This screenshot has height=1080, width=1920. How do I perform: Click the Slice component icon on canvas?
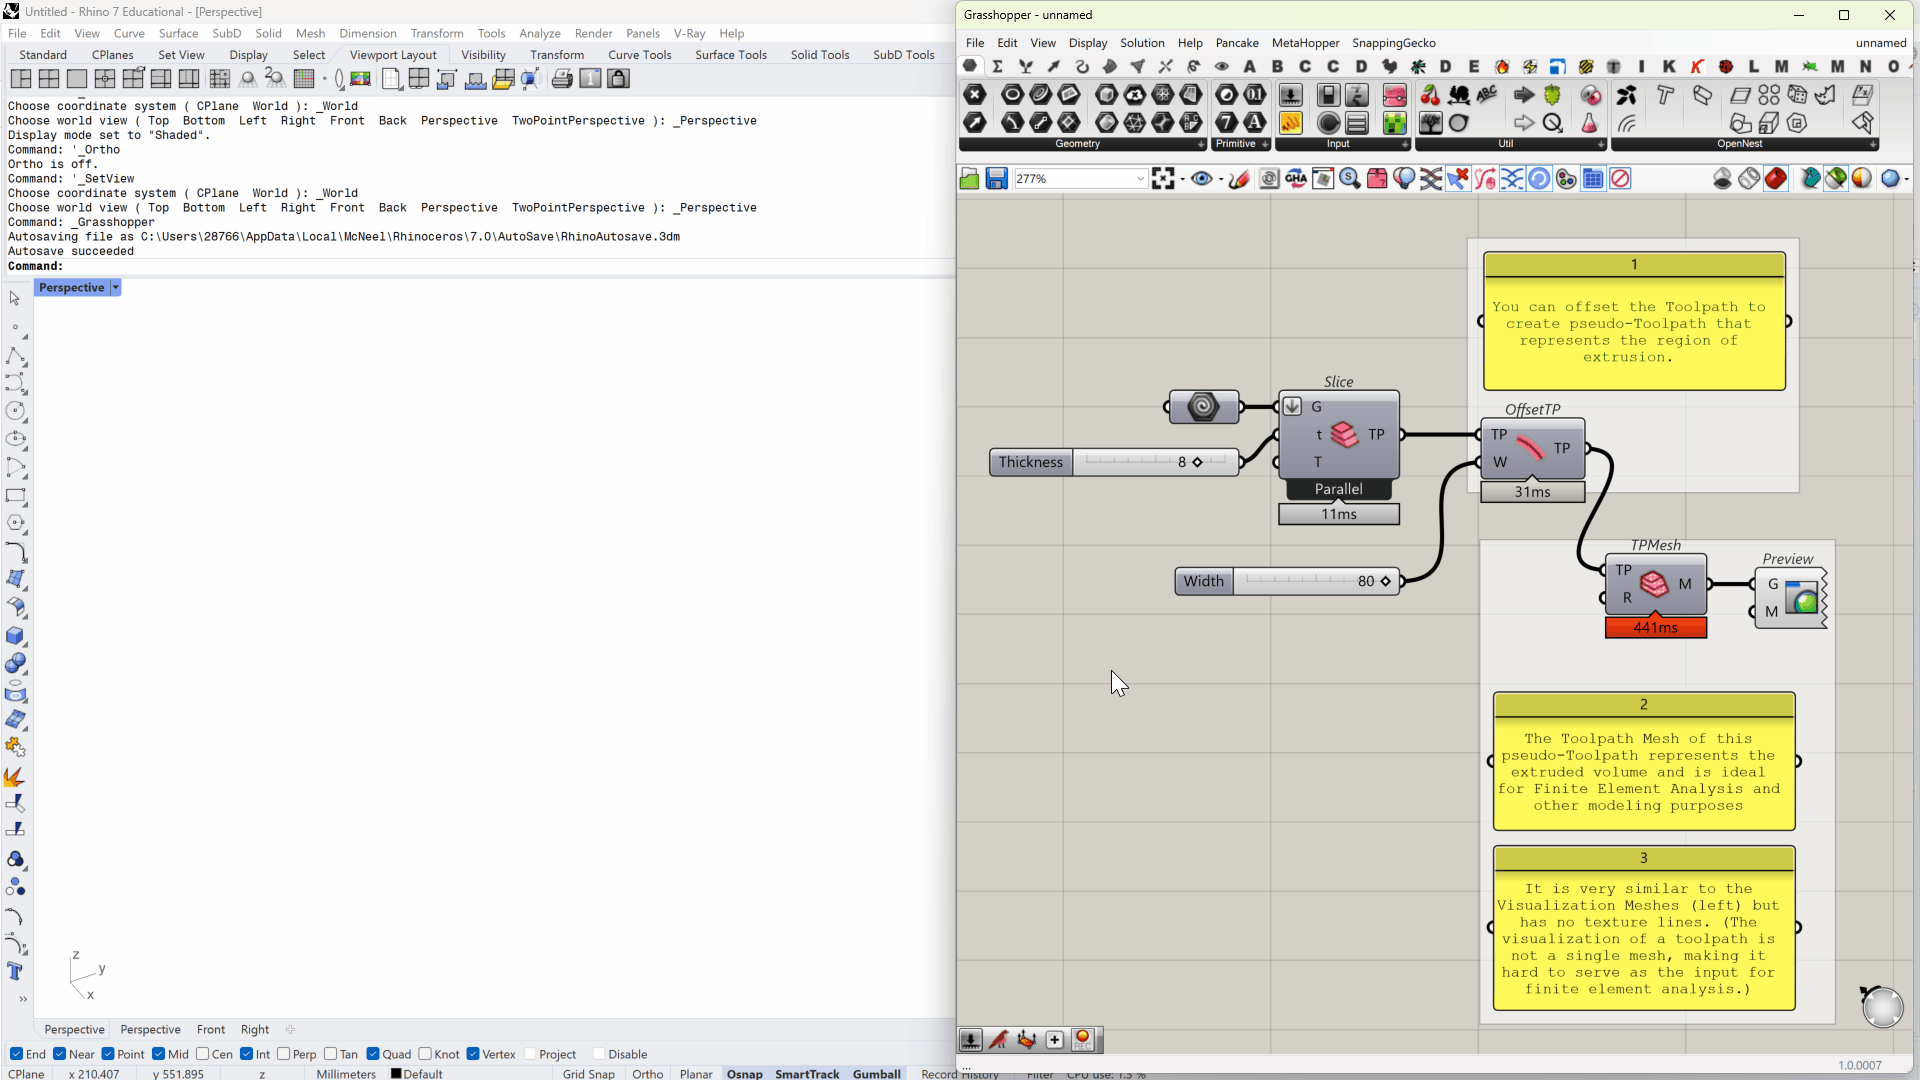point(1345,434)
